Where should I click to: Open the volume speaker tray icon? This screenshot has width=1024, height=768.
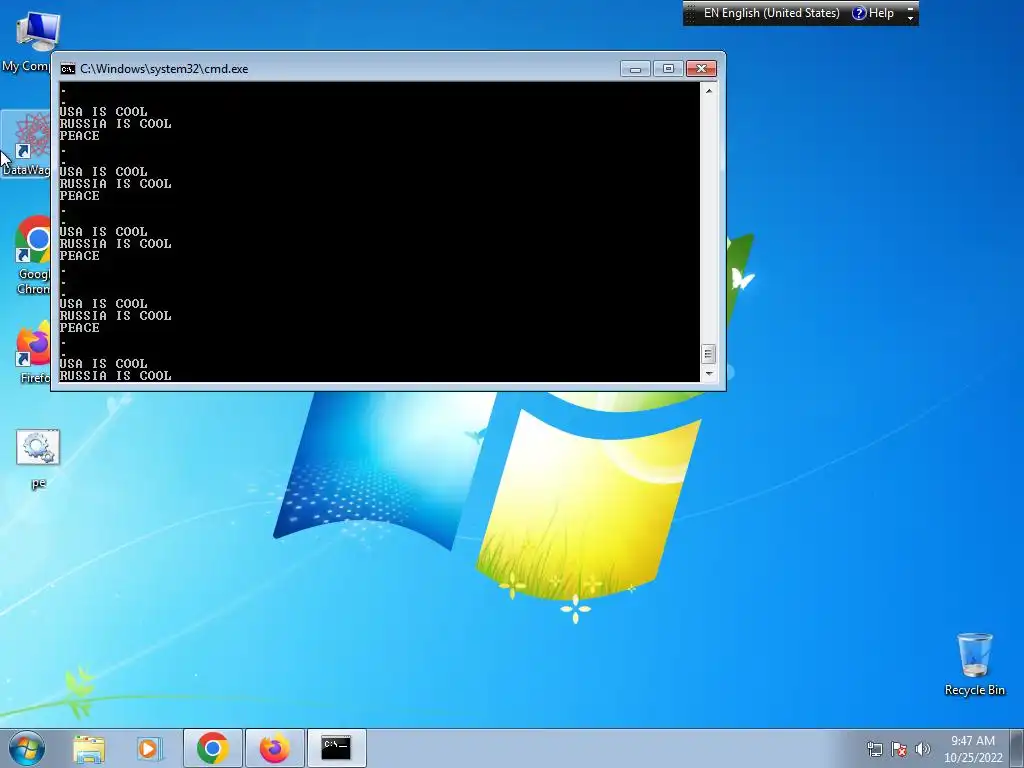(923, 749)
